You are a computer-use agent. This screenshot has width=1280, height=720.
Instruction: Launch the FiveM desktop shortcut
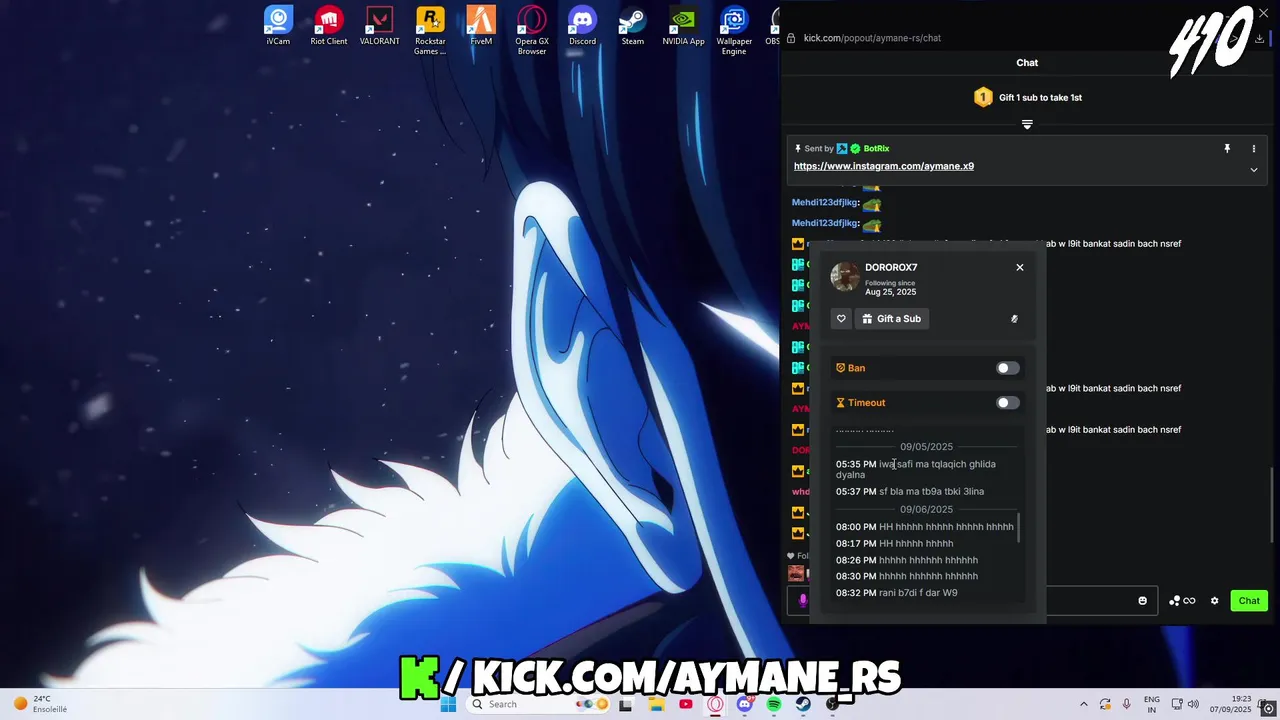click(481, 26)
